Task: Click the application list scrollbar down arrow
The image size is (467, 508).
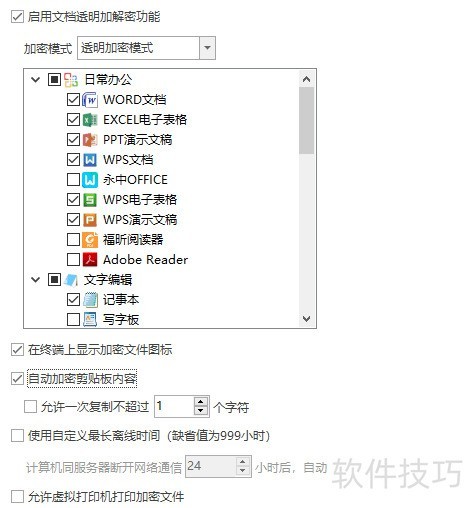Action: tap(306, 319)
